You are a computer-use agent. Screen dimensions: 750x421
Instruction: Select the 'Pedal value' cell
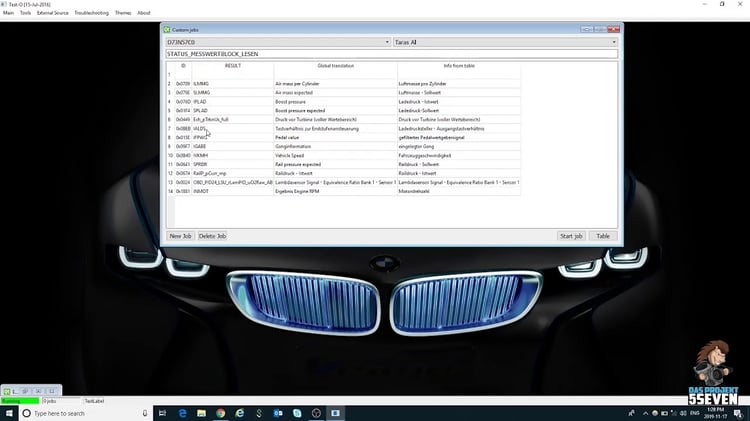[x=335, y=137]
